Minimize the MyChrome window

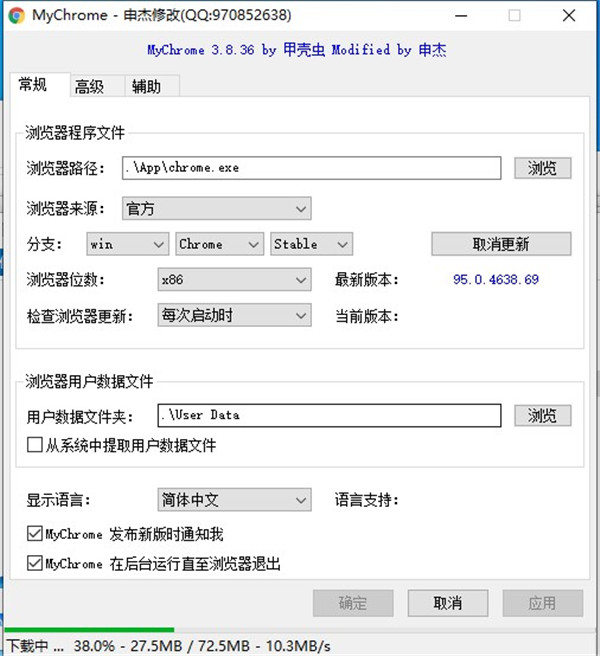[470, 15]
